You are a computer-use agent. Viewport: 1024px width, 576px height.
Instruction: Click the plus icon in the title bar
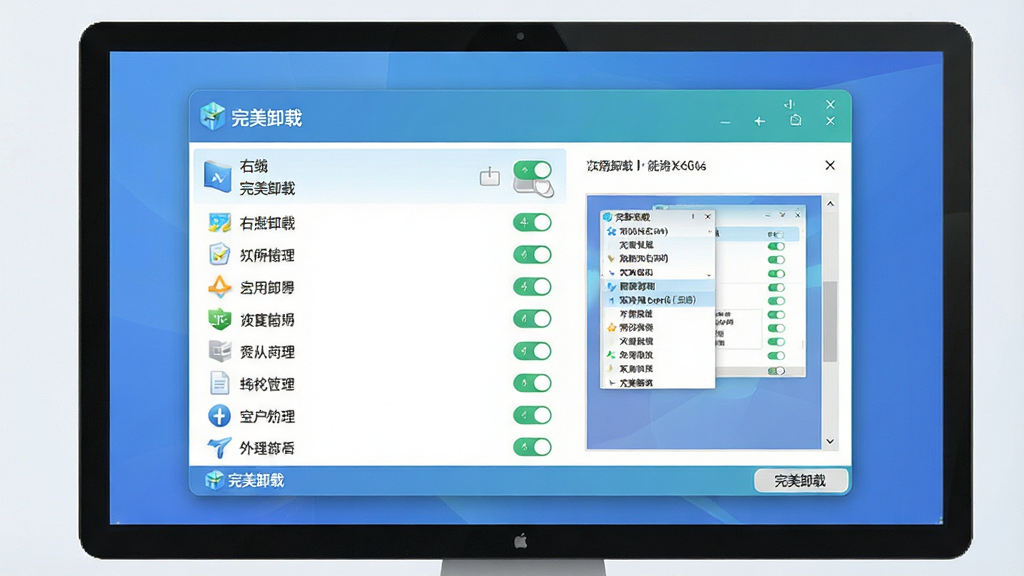point(760,121)
